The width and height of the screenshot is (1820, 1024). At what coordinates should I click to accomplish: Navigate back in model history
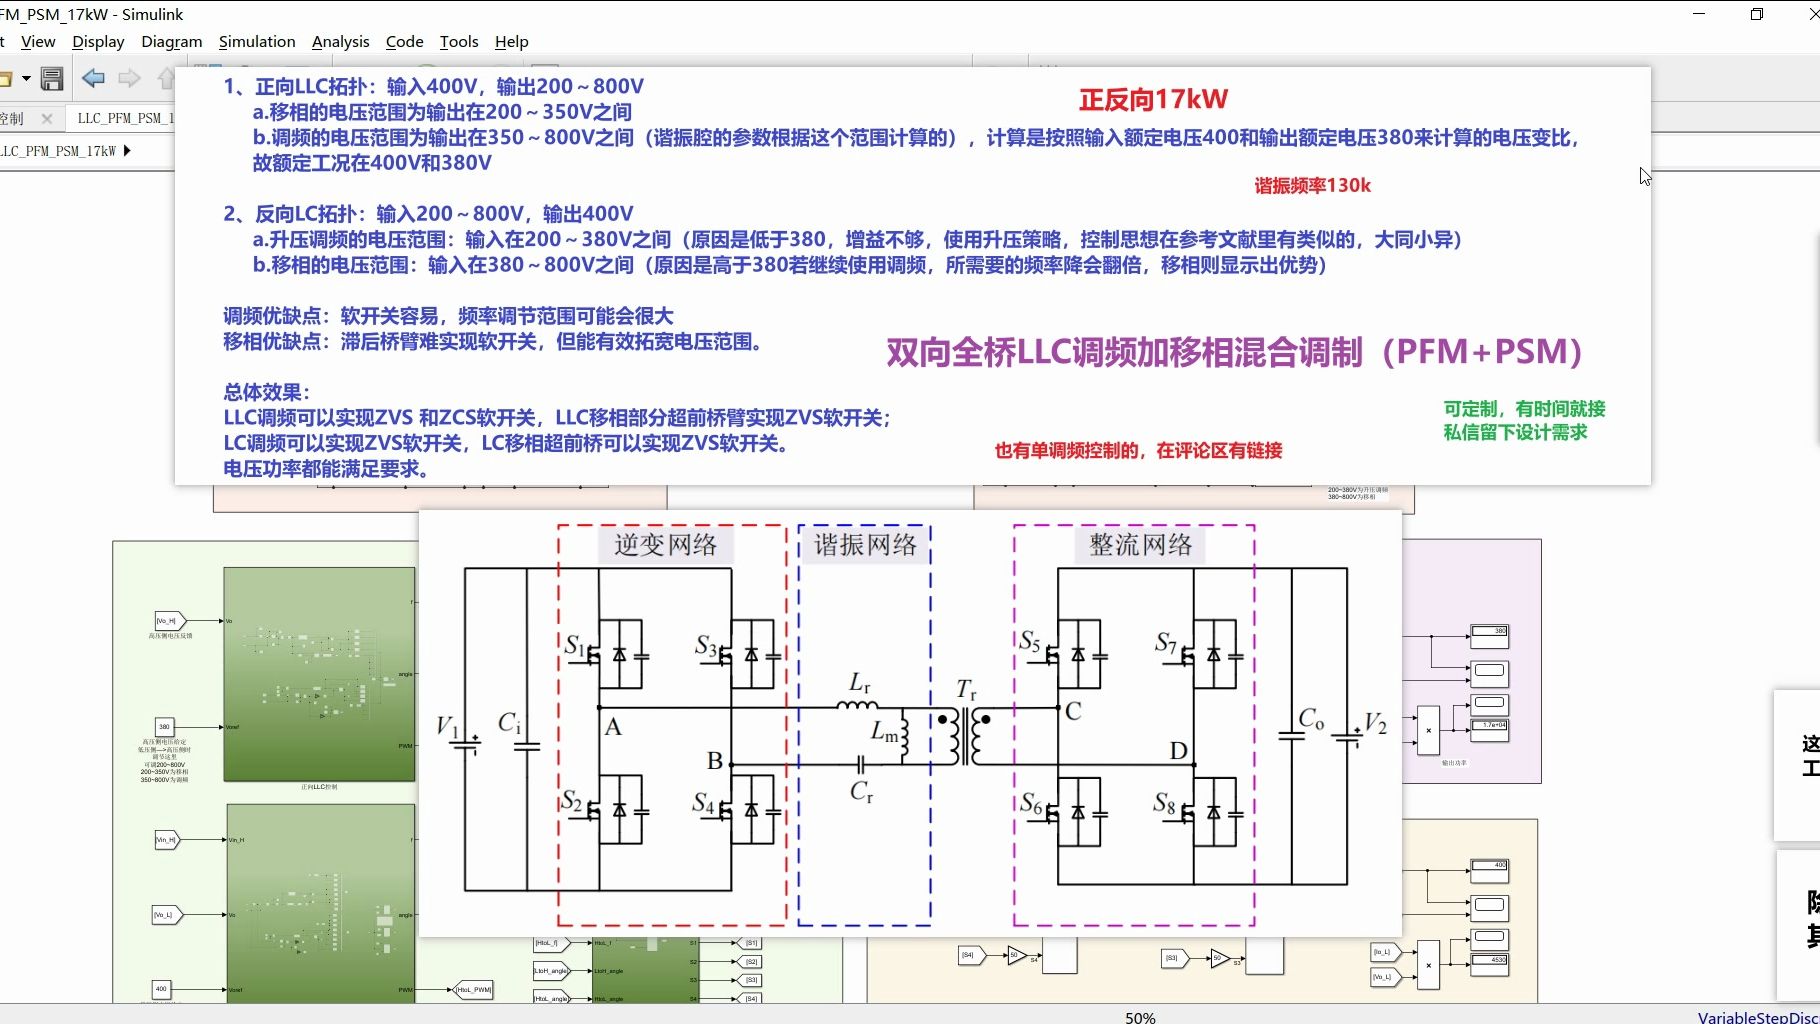tap(93, 78)
